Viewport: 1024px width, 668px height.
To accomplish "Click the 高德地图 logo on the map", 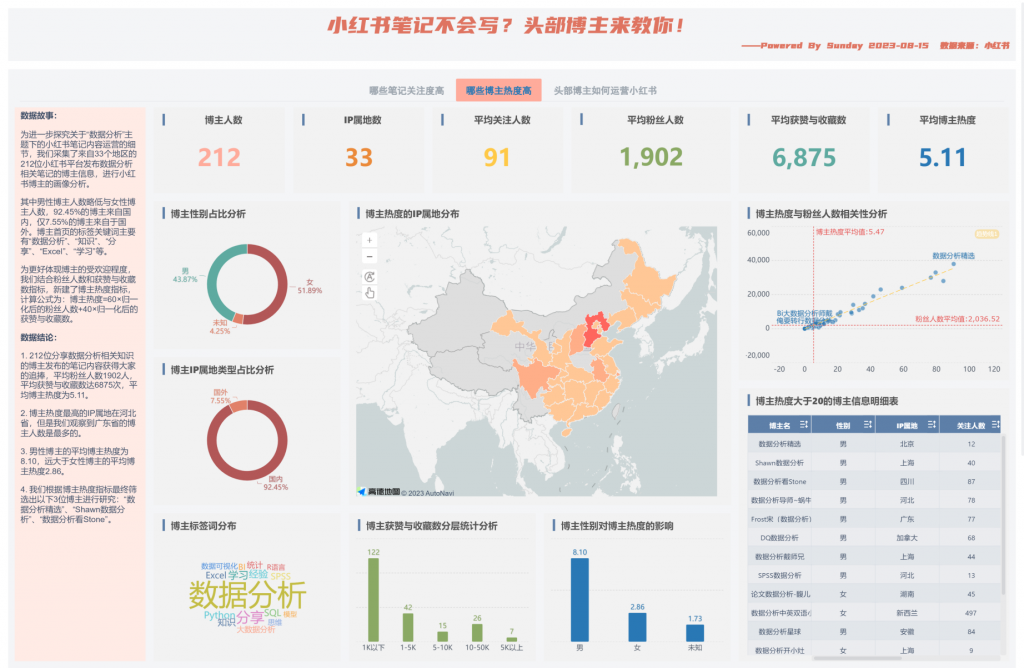I will [x=379, y=492].
